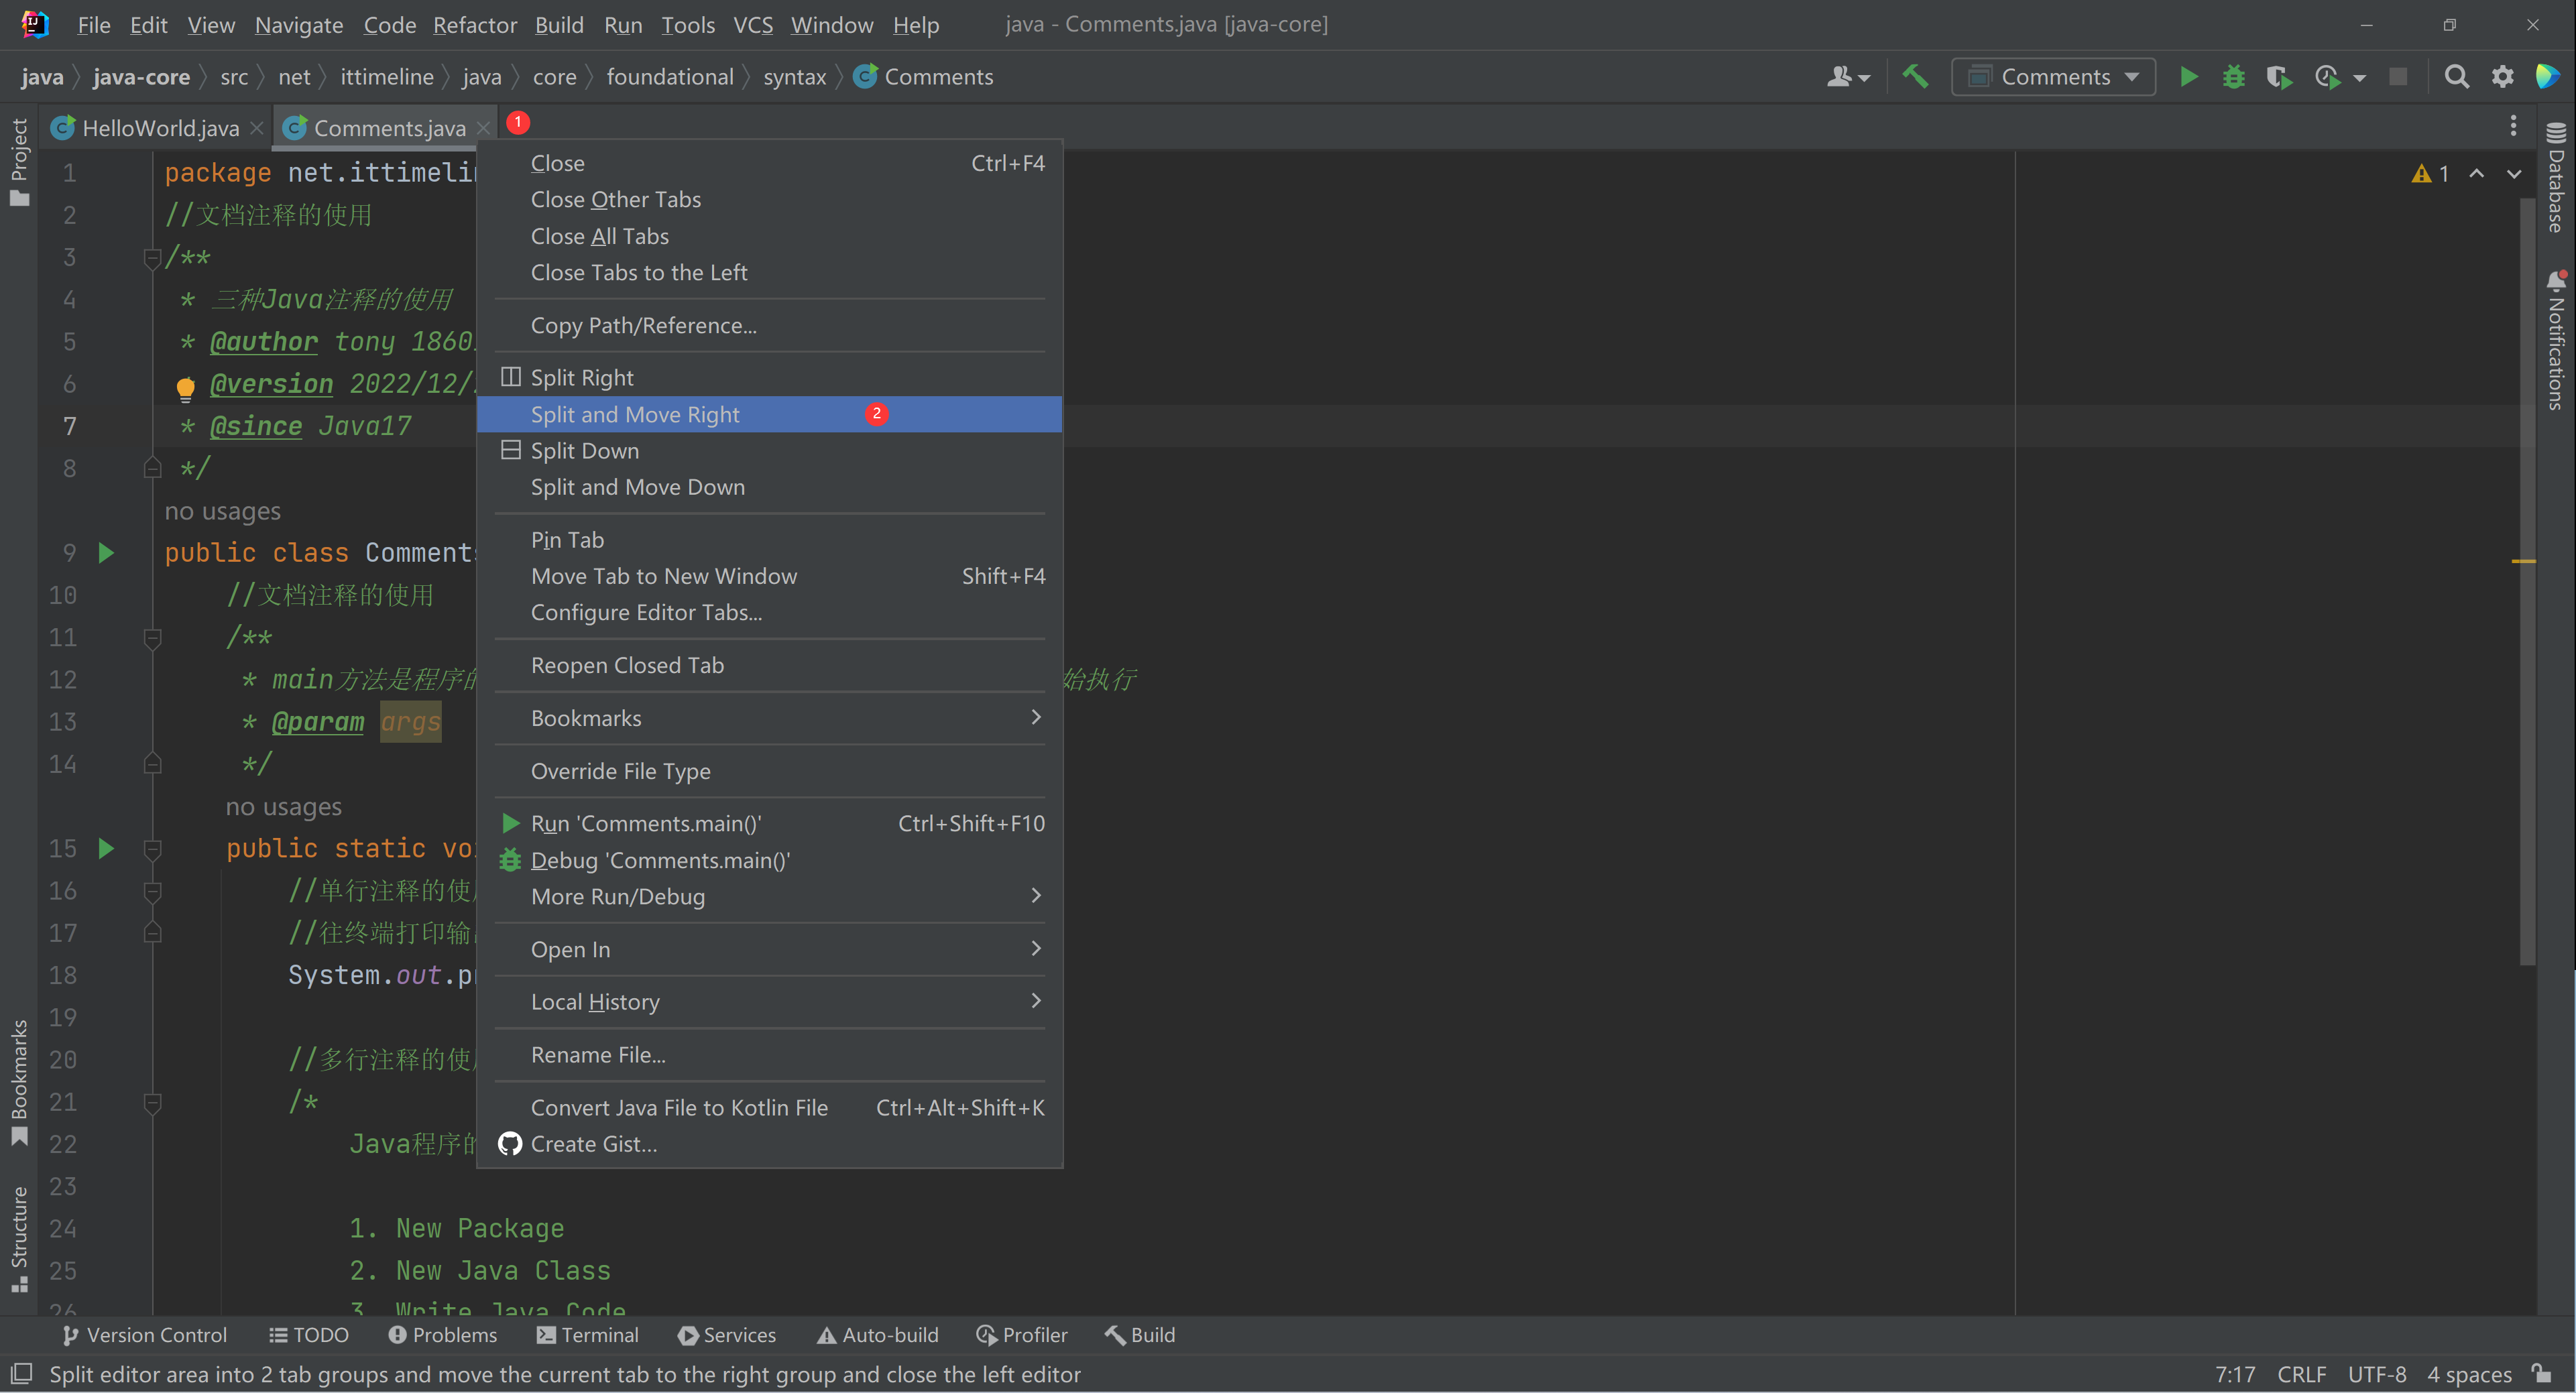Click the yellow warning stripe marker
The height and width of the screenshot is (1393, 2576).
(x=2523, y=561)
